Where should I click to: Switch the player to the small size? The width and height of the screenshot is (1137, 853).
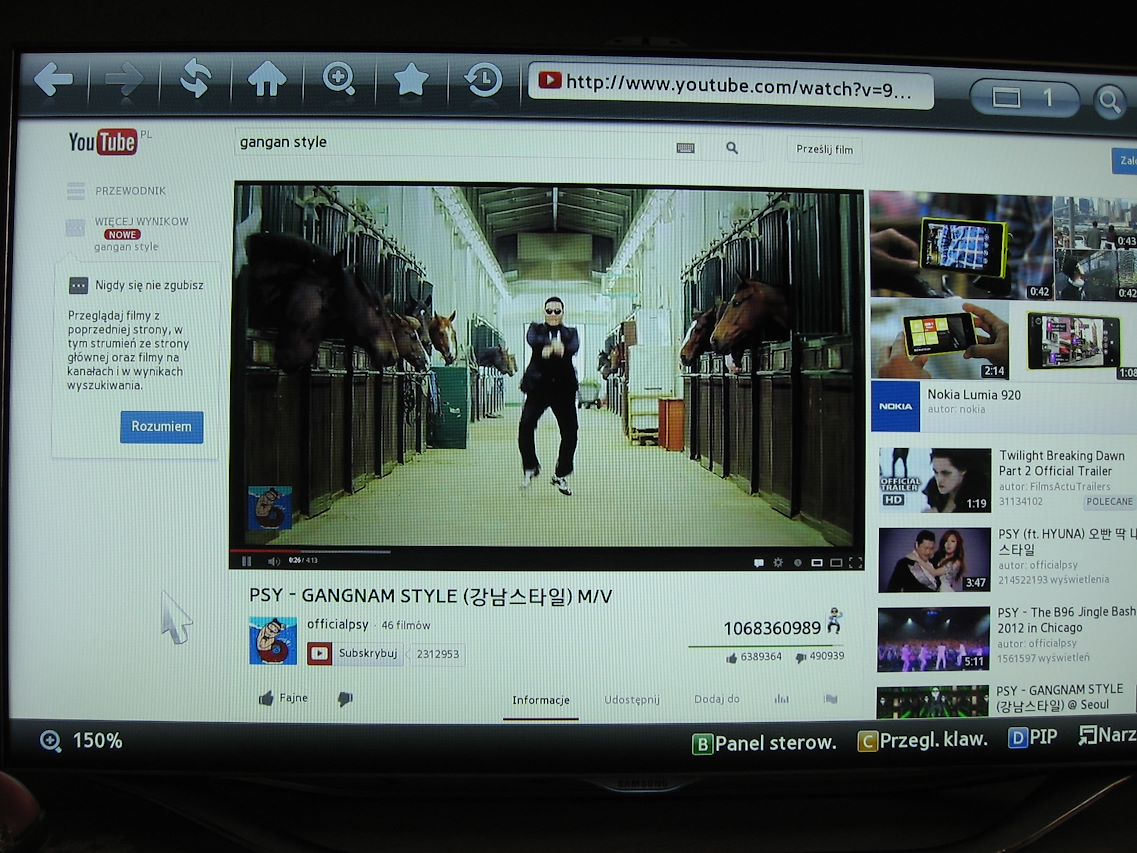pyautogui.click(x=816, y=563)
